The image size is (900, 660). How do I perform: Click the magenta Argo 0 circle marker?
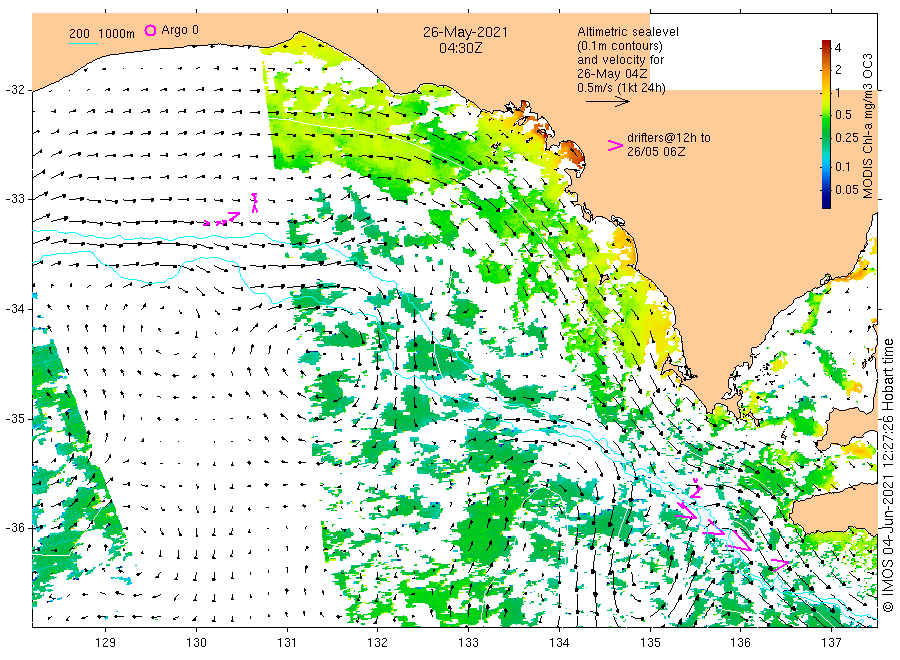point(150,30)
